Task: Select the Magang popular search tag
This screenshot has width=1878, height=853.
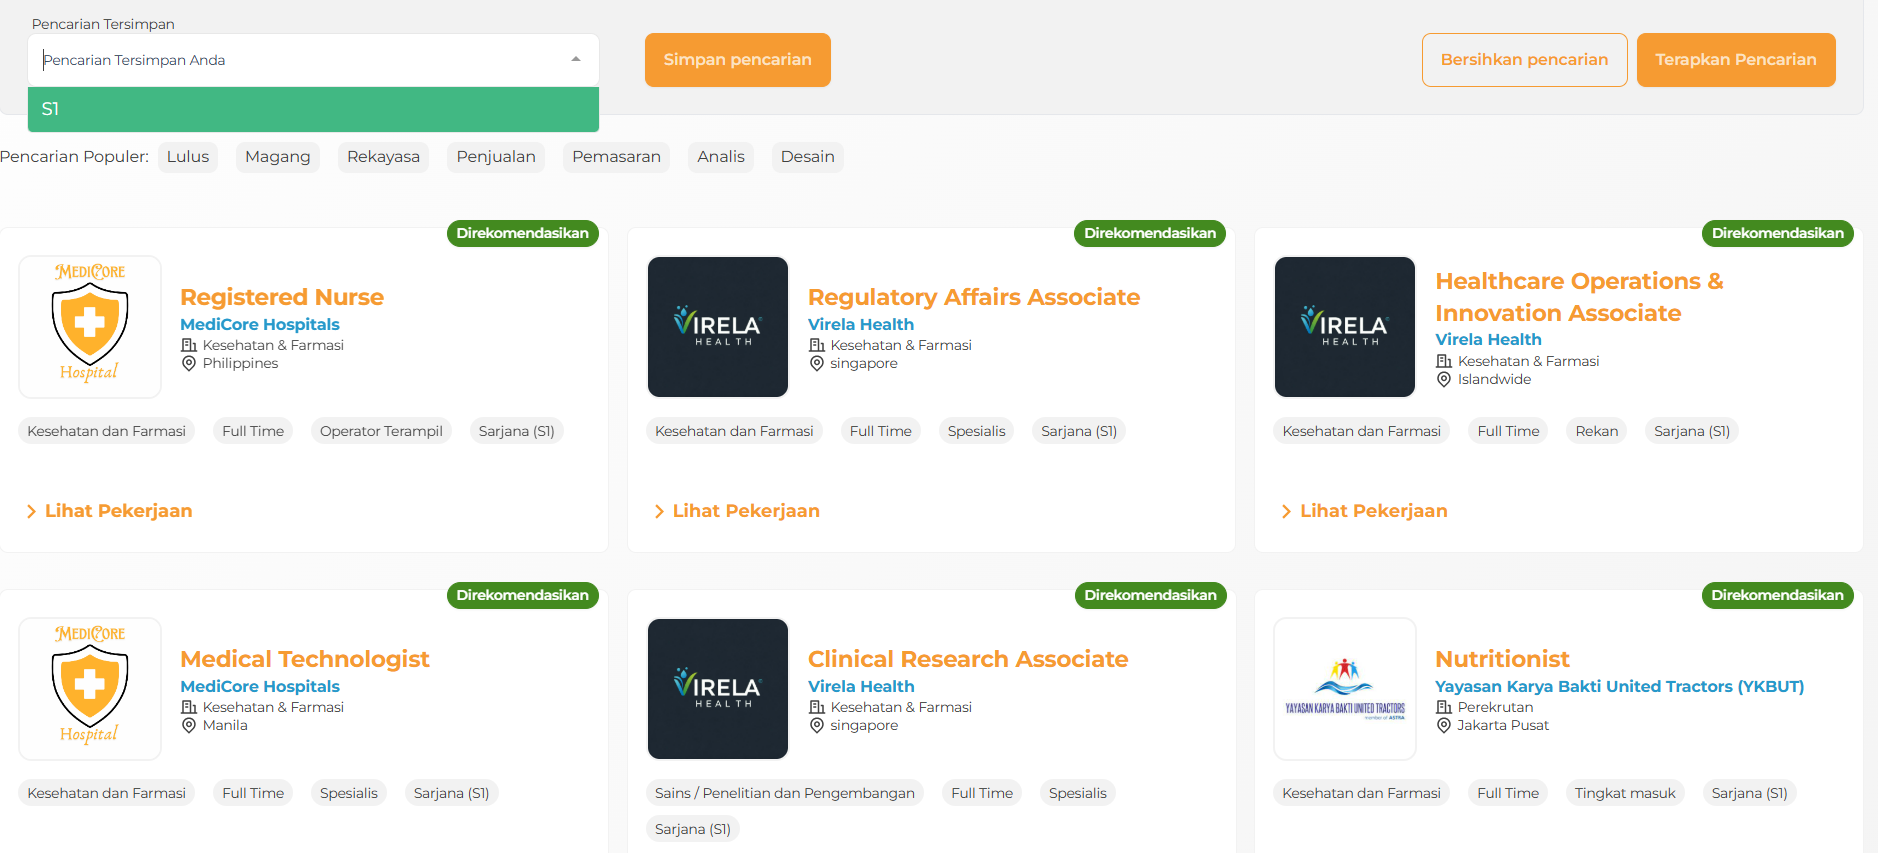Action: click(277, 157)
